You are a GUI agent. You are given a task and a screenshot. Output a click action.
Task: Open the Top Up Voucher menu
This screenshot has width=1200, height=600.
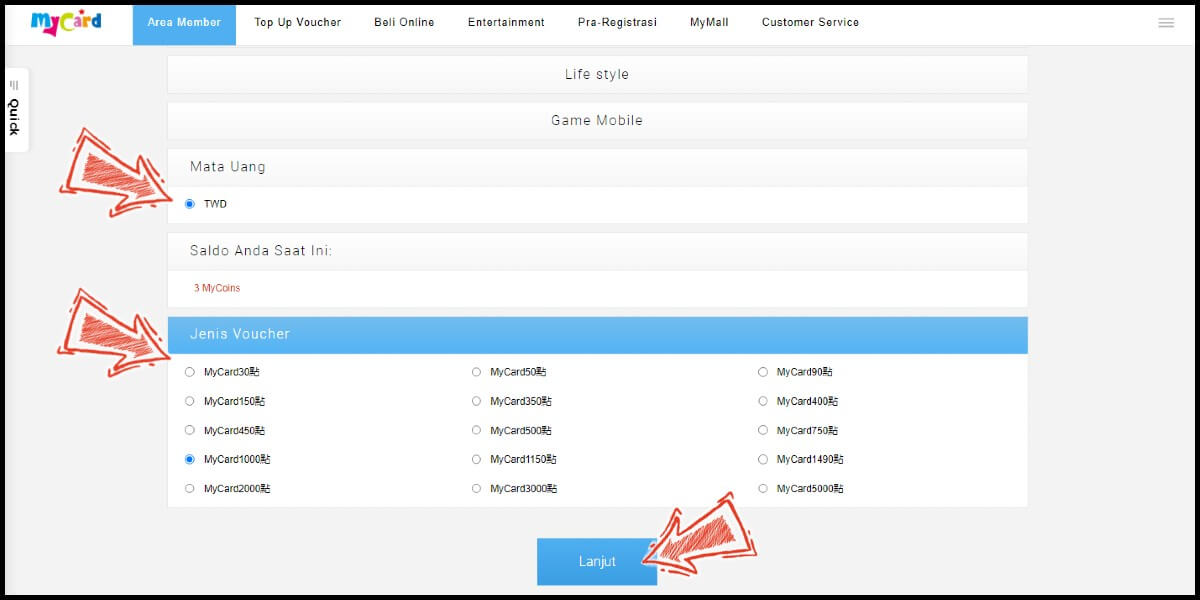point(298,23)
